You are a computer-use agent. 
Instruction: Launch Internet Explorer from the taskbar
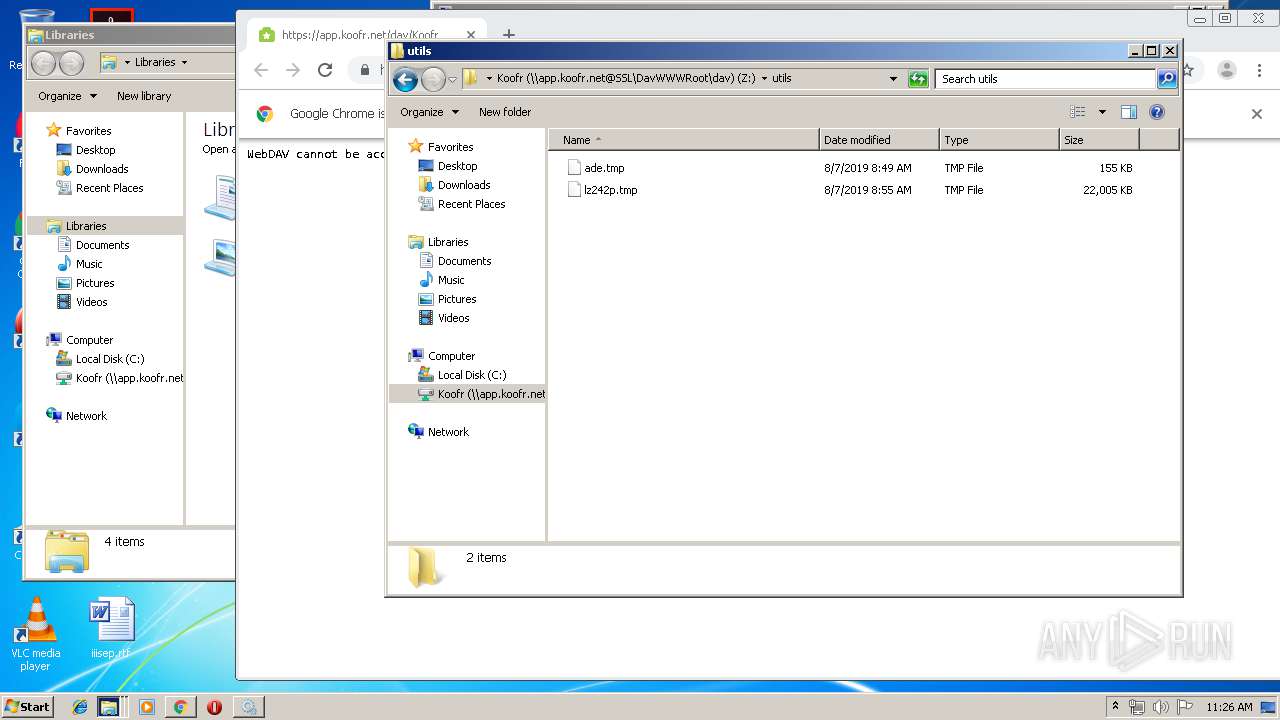80,707
